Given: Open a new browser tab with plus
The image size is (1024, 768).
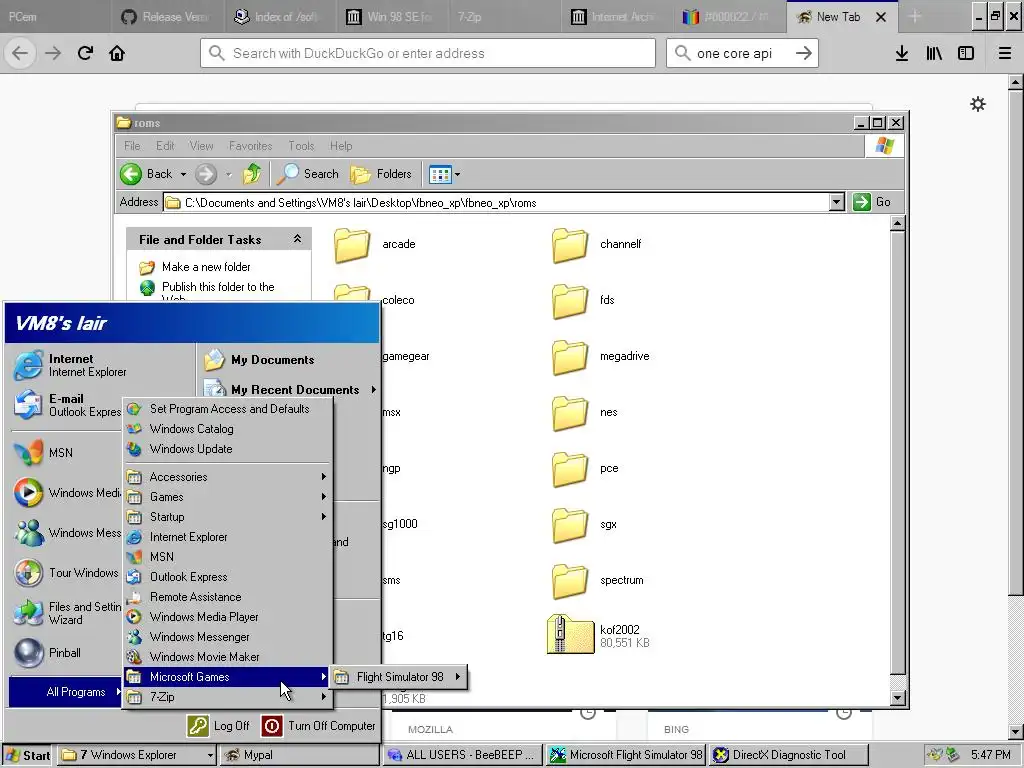Looking at the screenshot, I should point(915,17).
